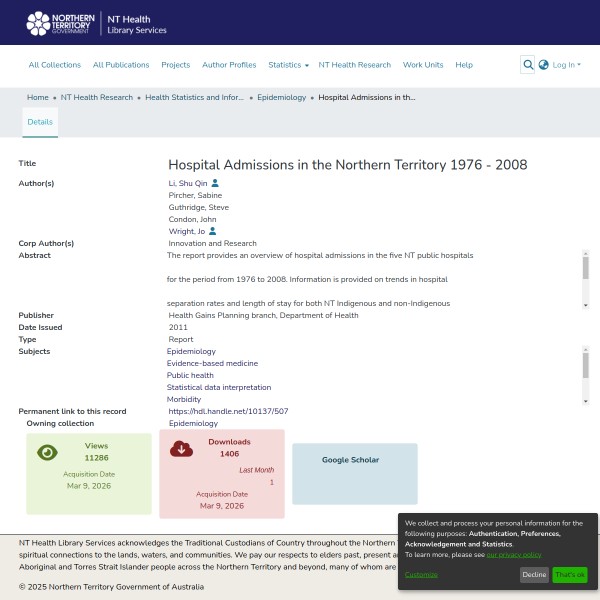Open the All Collections menu item
Screen dimensions: 600x600
click(x=55, y=65)
